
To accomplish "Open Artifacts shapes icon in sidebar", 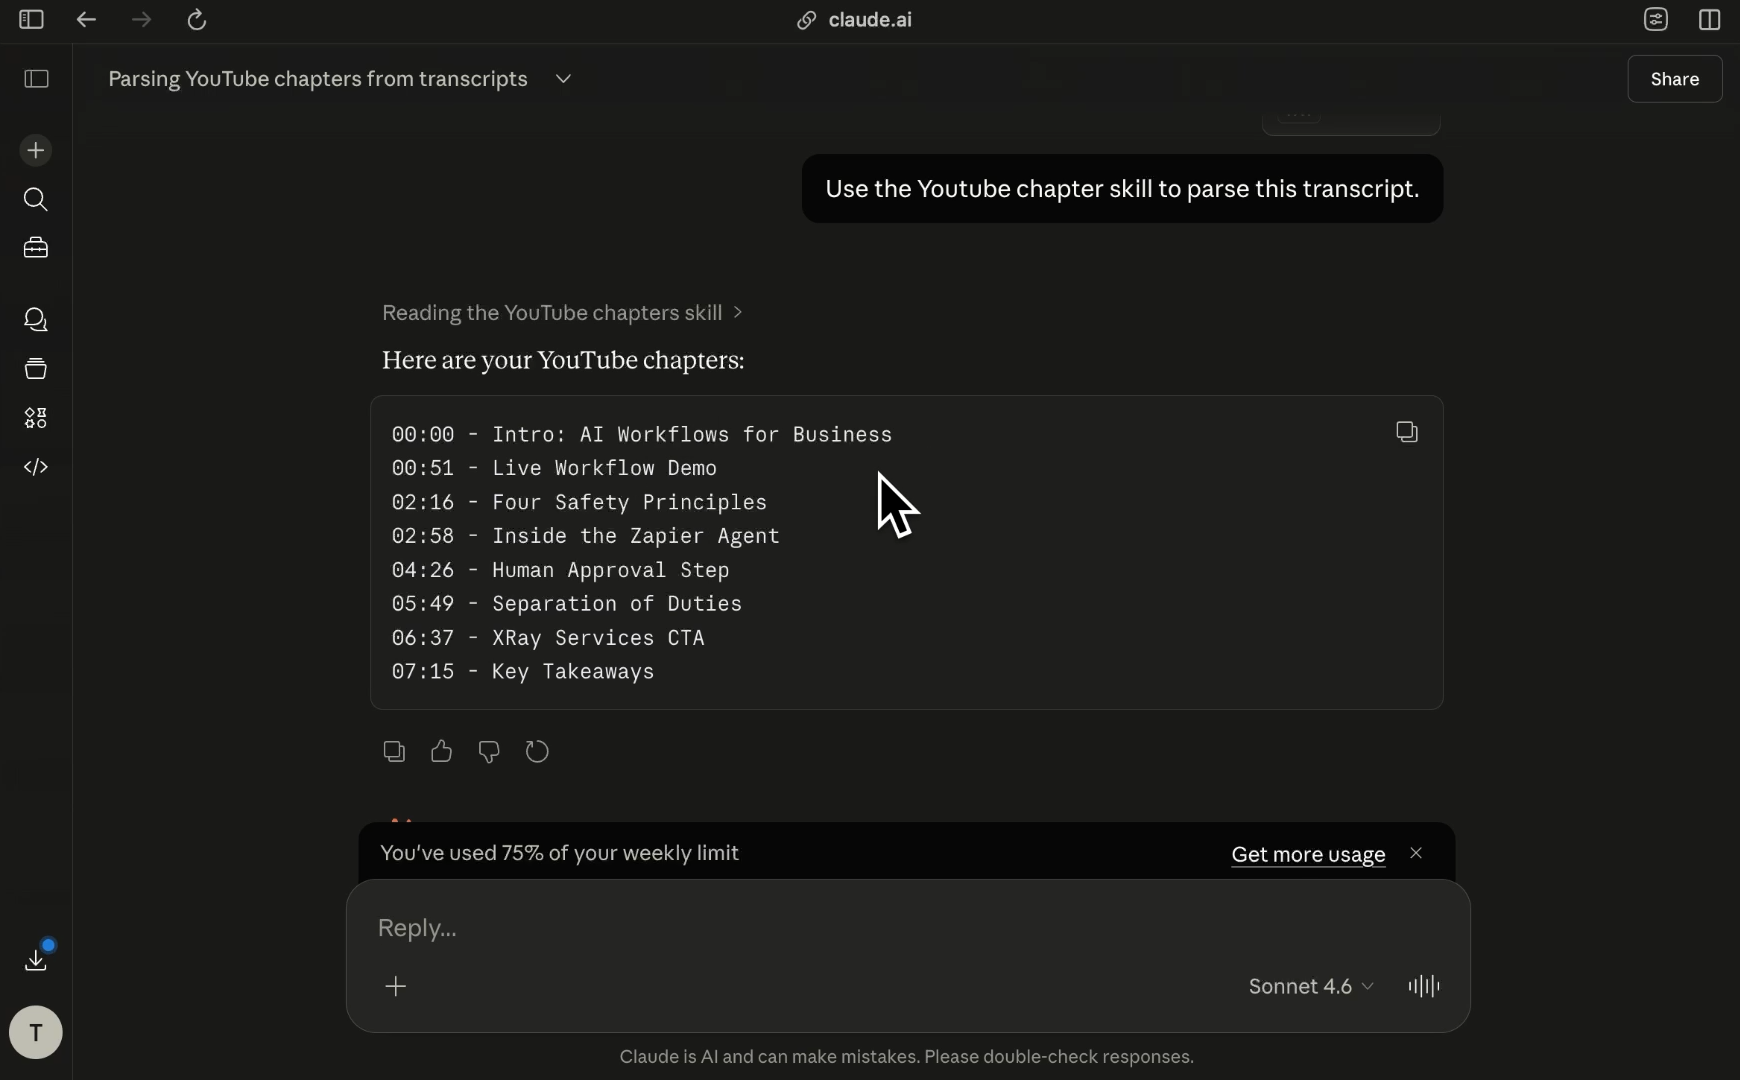I will (x=36, y=418).
